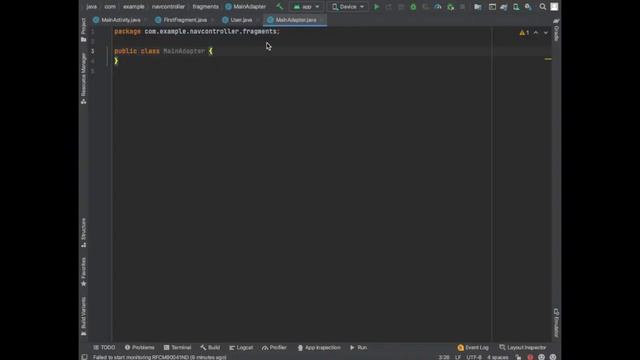Open the AVD Manager device icon
Screen dimensions: 640x360
point(516,7)
